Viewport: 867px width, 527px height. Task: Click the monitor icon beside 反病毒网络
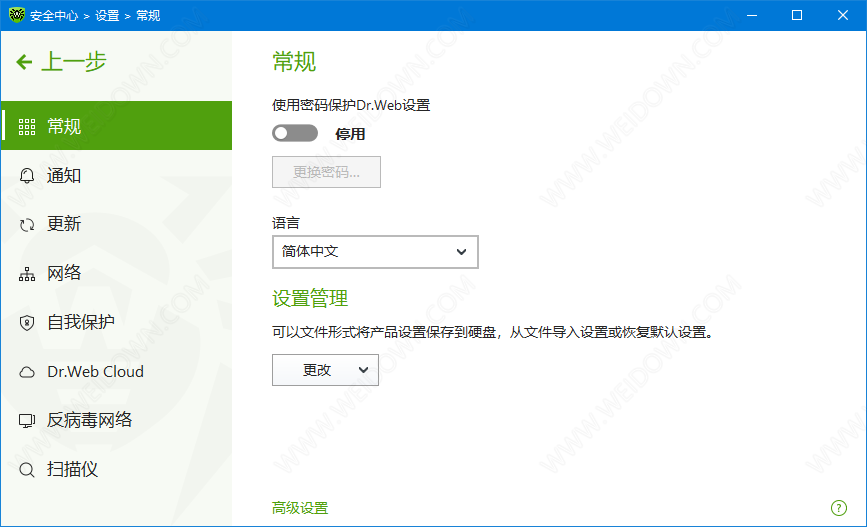pyautogui.click(x=27, y=421)
